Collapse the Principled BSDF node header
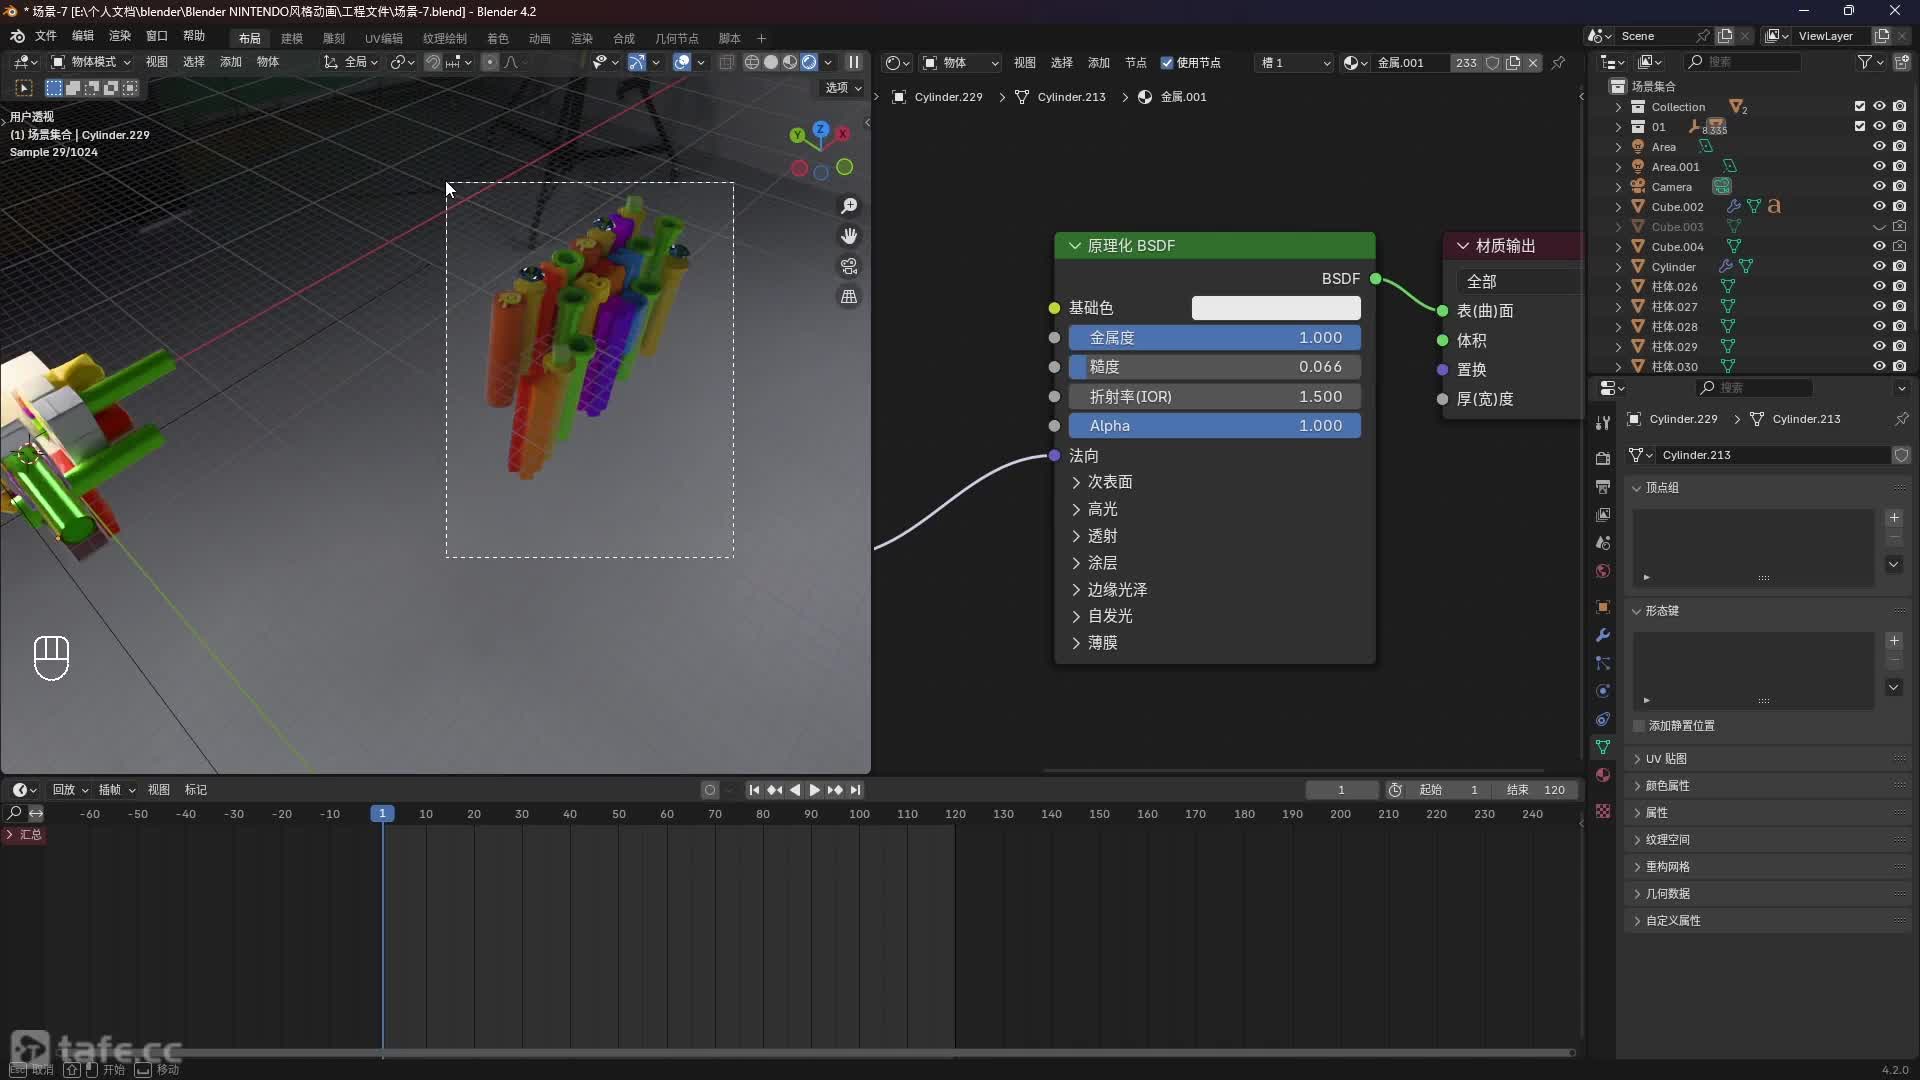This screenshot has width=1920, height=1080. 1075,246
